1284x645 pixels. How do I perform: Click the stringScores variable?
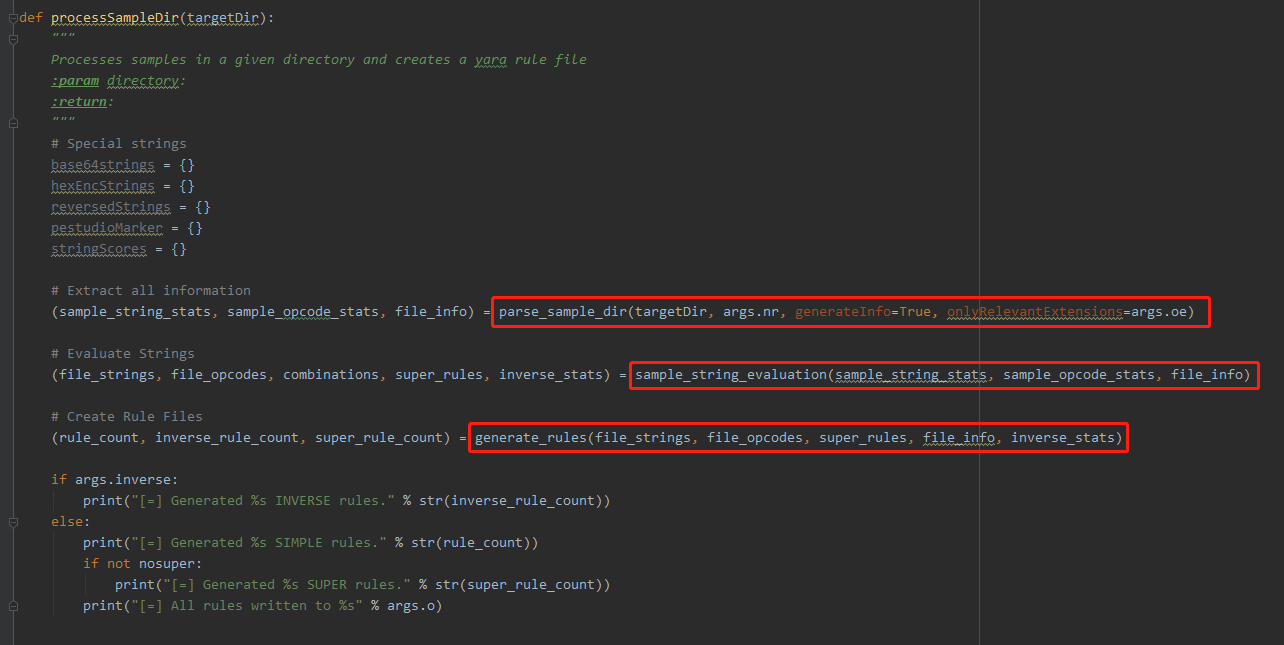point(99,249)
